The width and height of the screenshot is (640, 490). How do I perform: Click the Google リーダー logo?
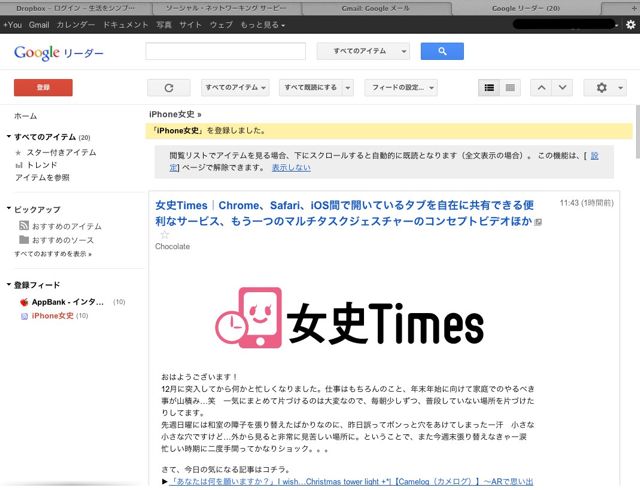tap(58, 53)
